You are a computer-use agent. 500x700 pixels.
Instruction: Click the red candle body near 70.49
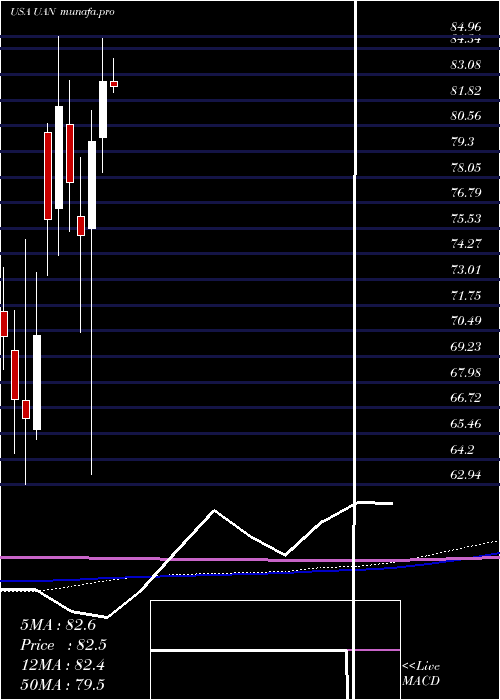[4, 324]
